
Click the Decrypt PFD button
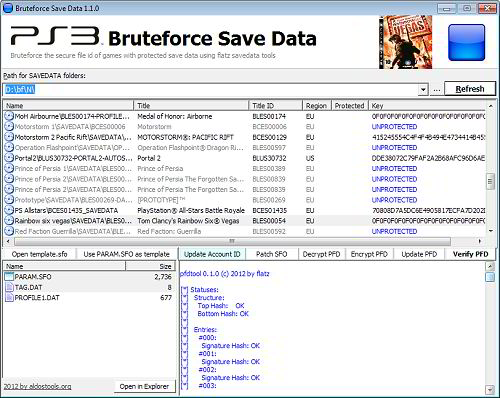point(321,254)
